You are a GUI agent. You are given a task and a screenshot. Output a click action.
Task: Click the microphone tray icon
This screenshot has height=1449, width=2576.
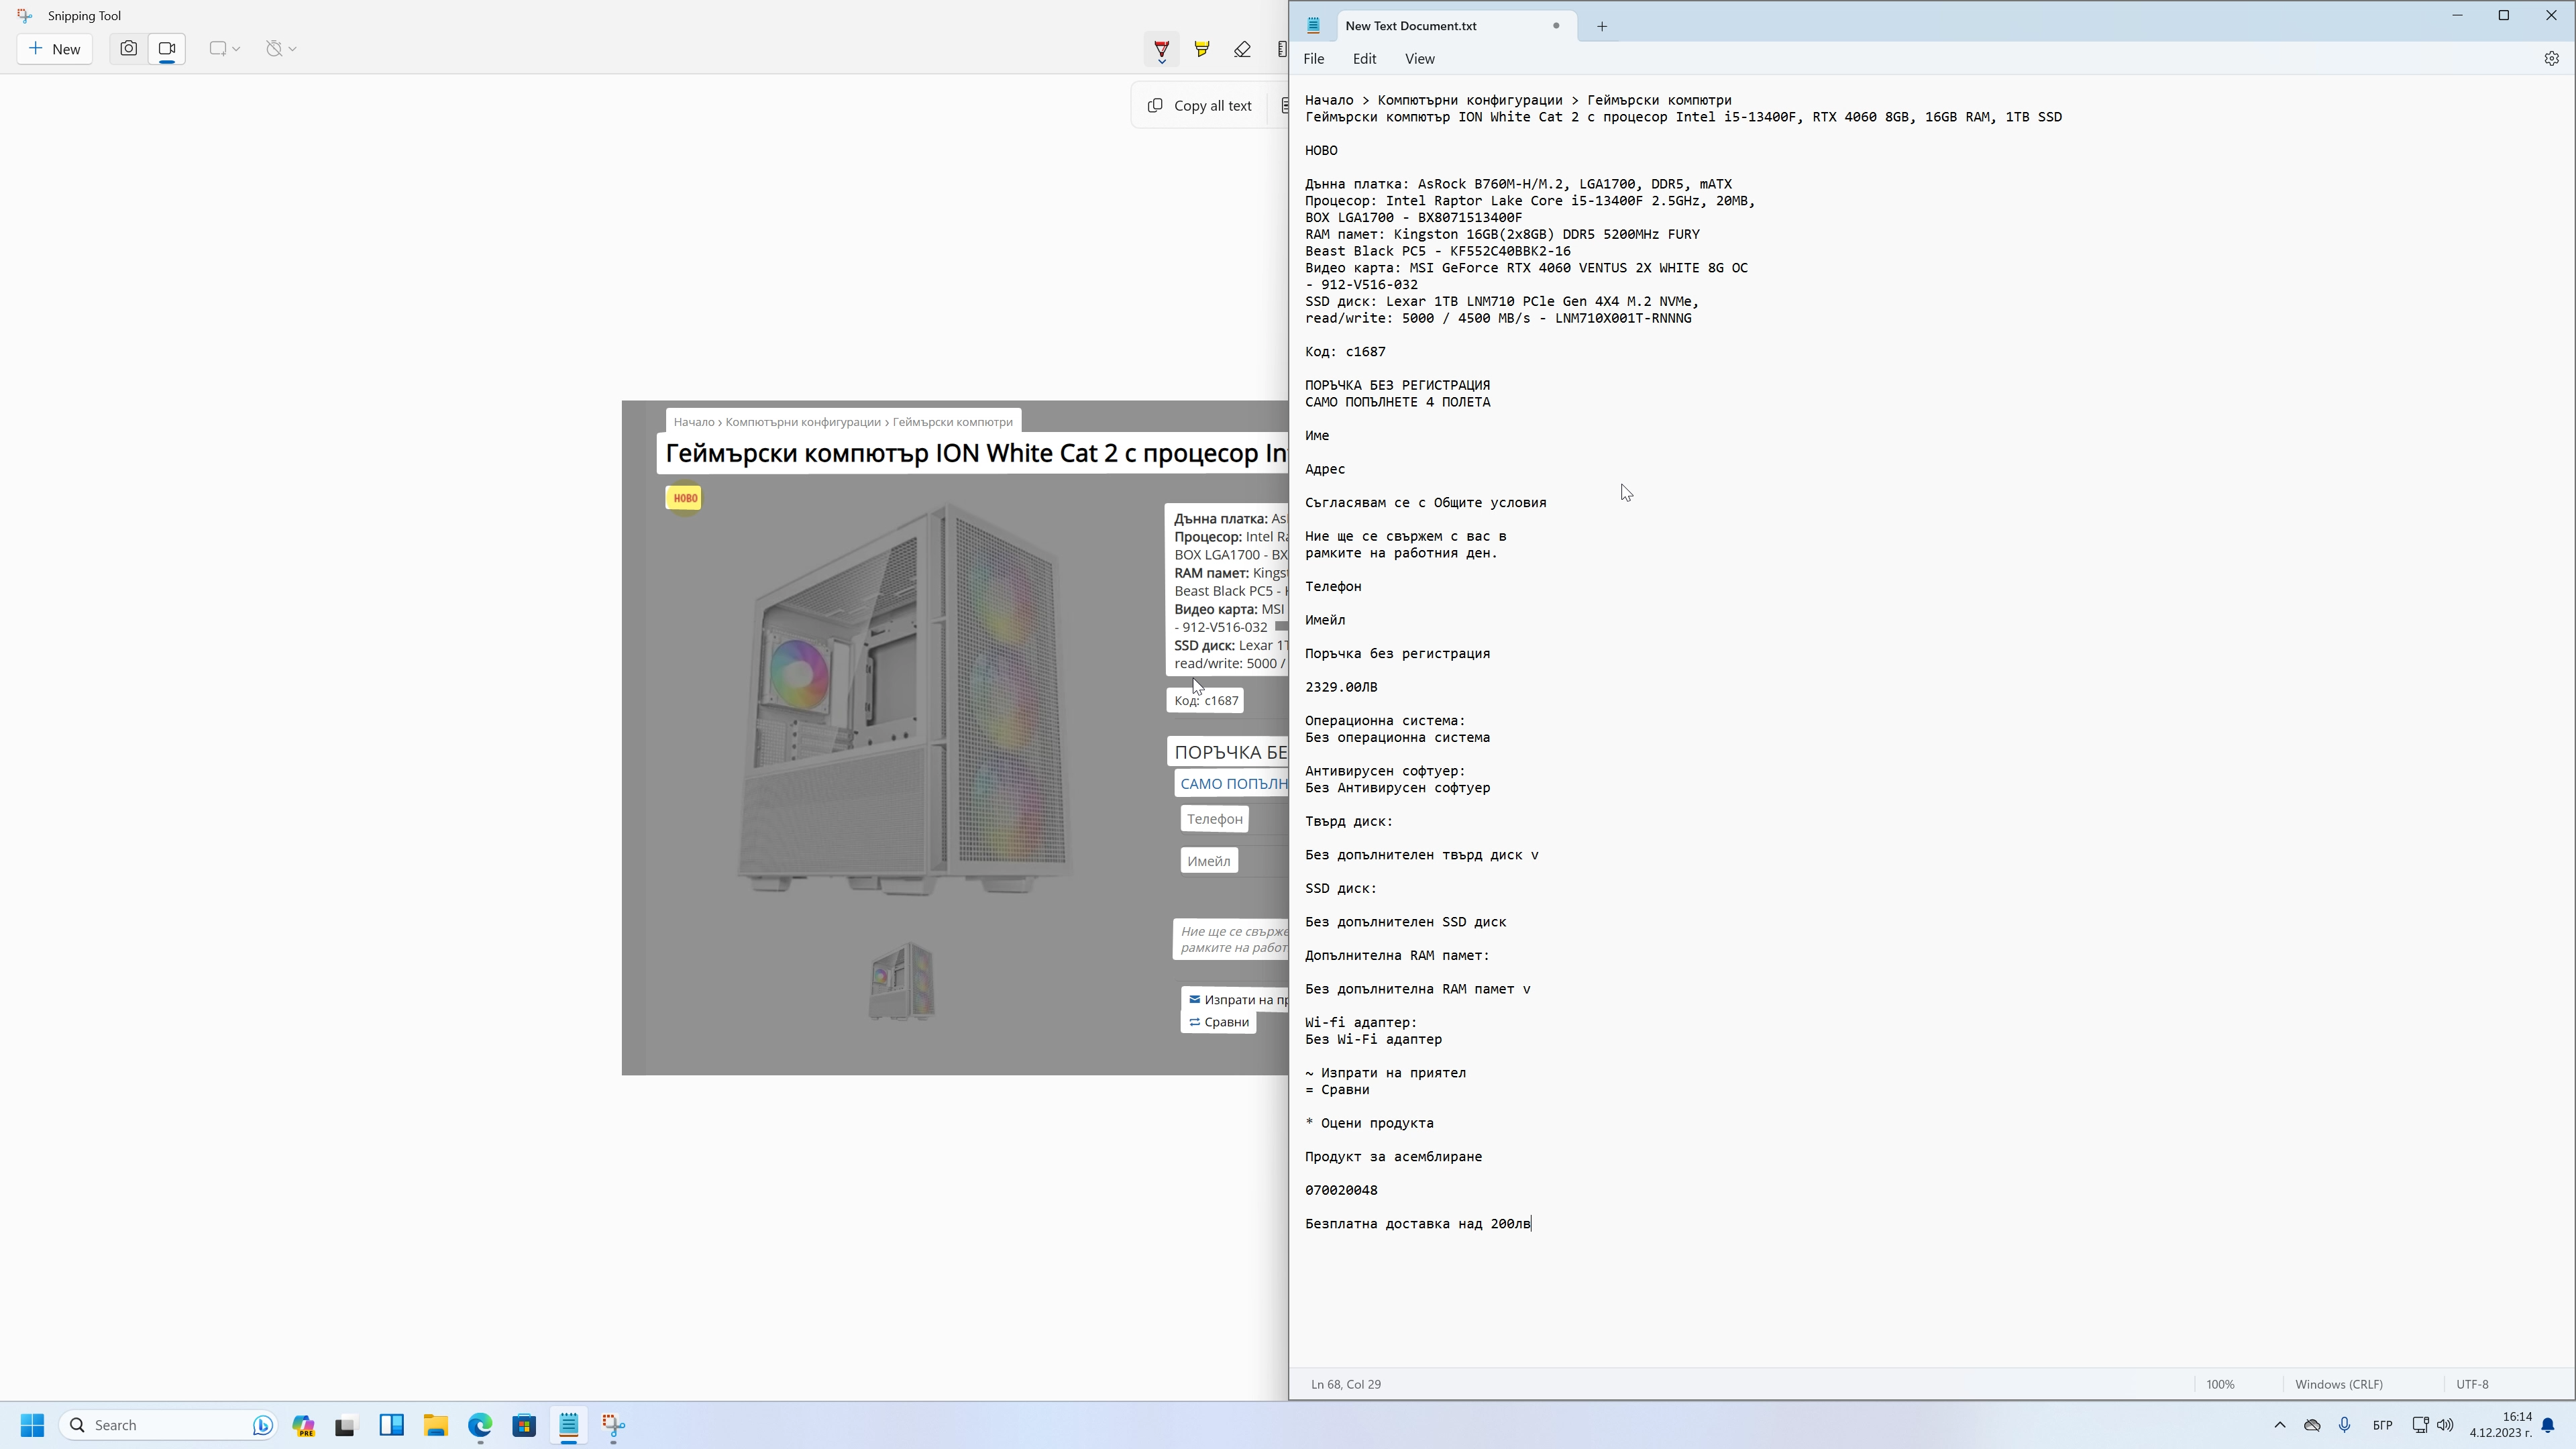(2344, 1425)
